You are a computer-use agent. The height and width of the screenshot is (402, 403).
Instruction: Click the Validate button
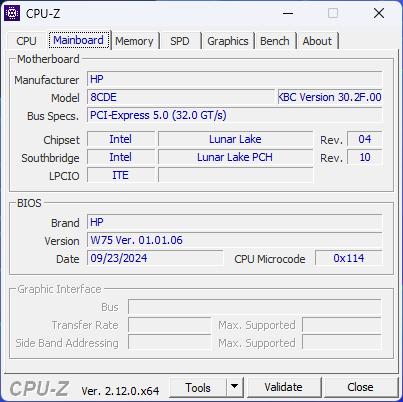284,387
